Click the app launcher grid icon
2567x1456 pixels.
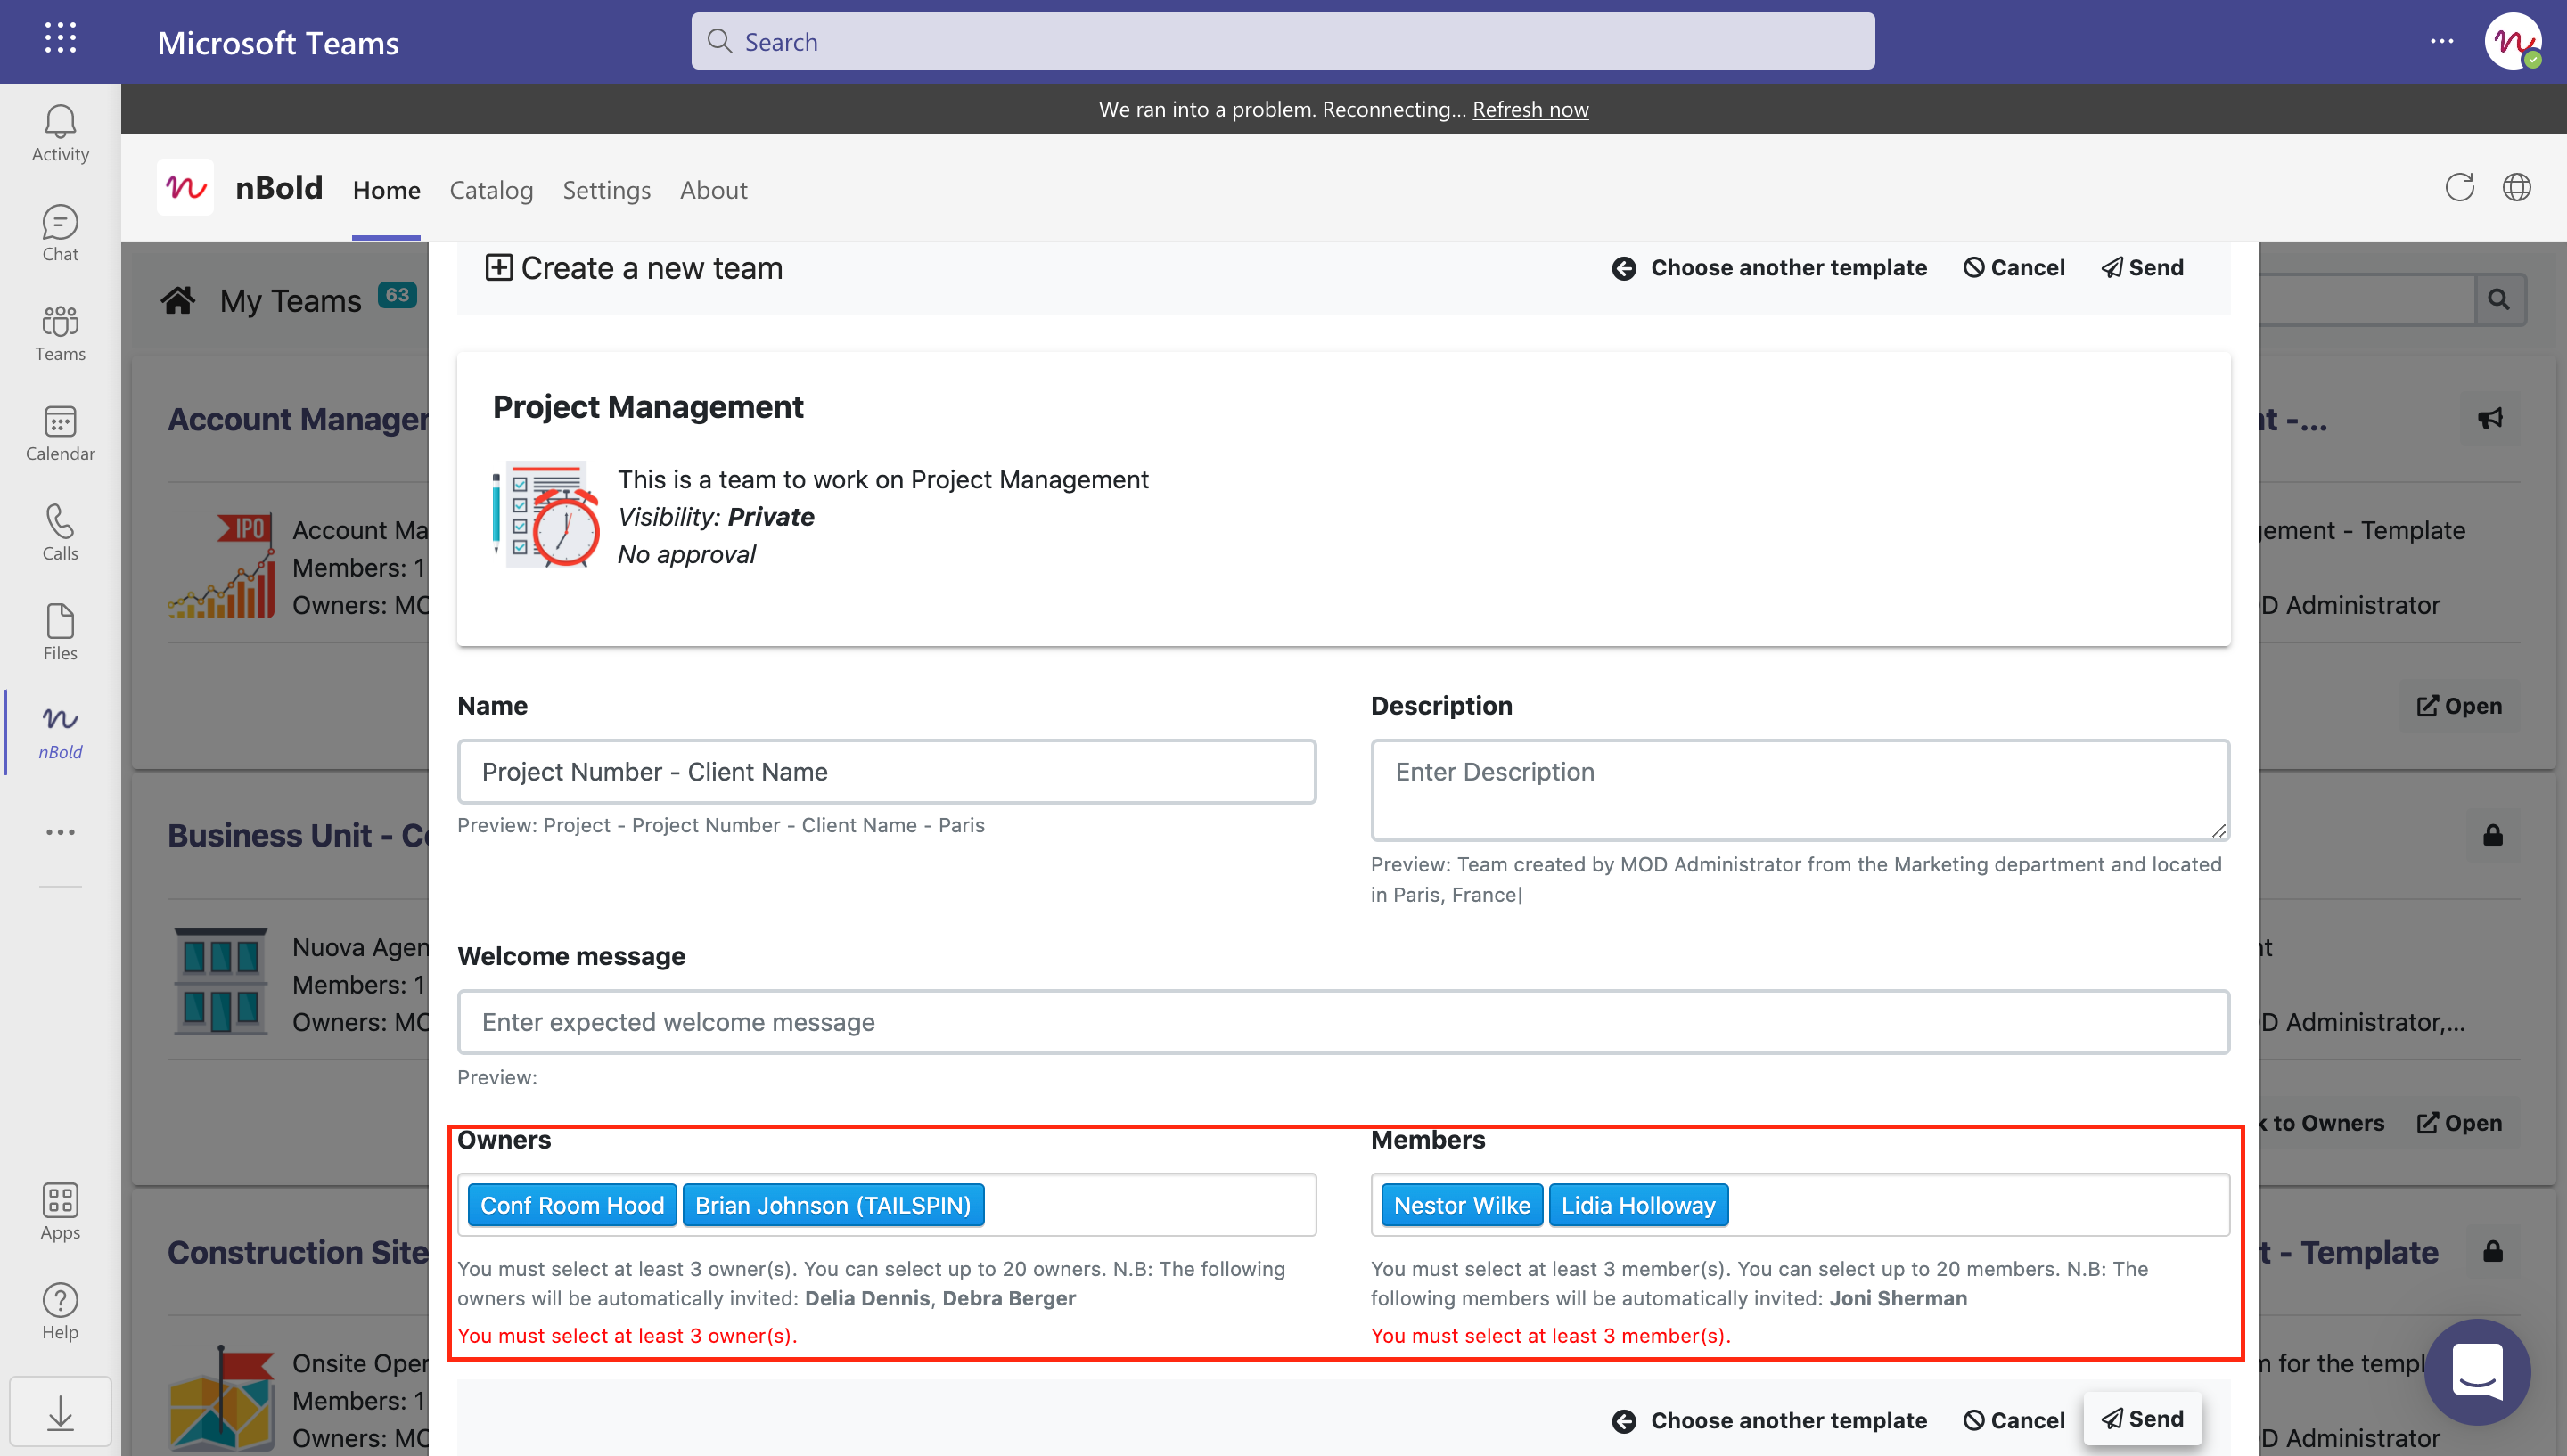60,40
